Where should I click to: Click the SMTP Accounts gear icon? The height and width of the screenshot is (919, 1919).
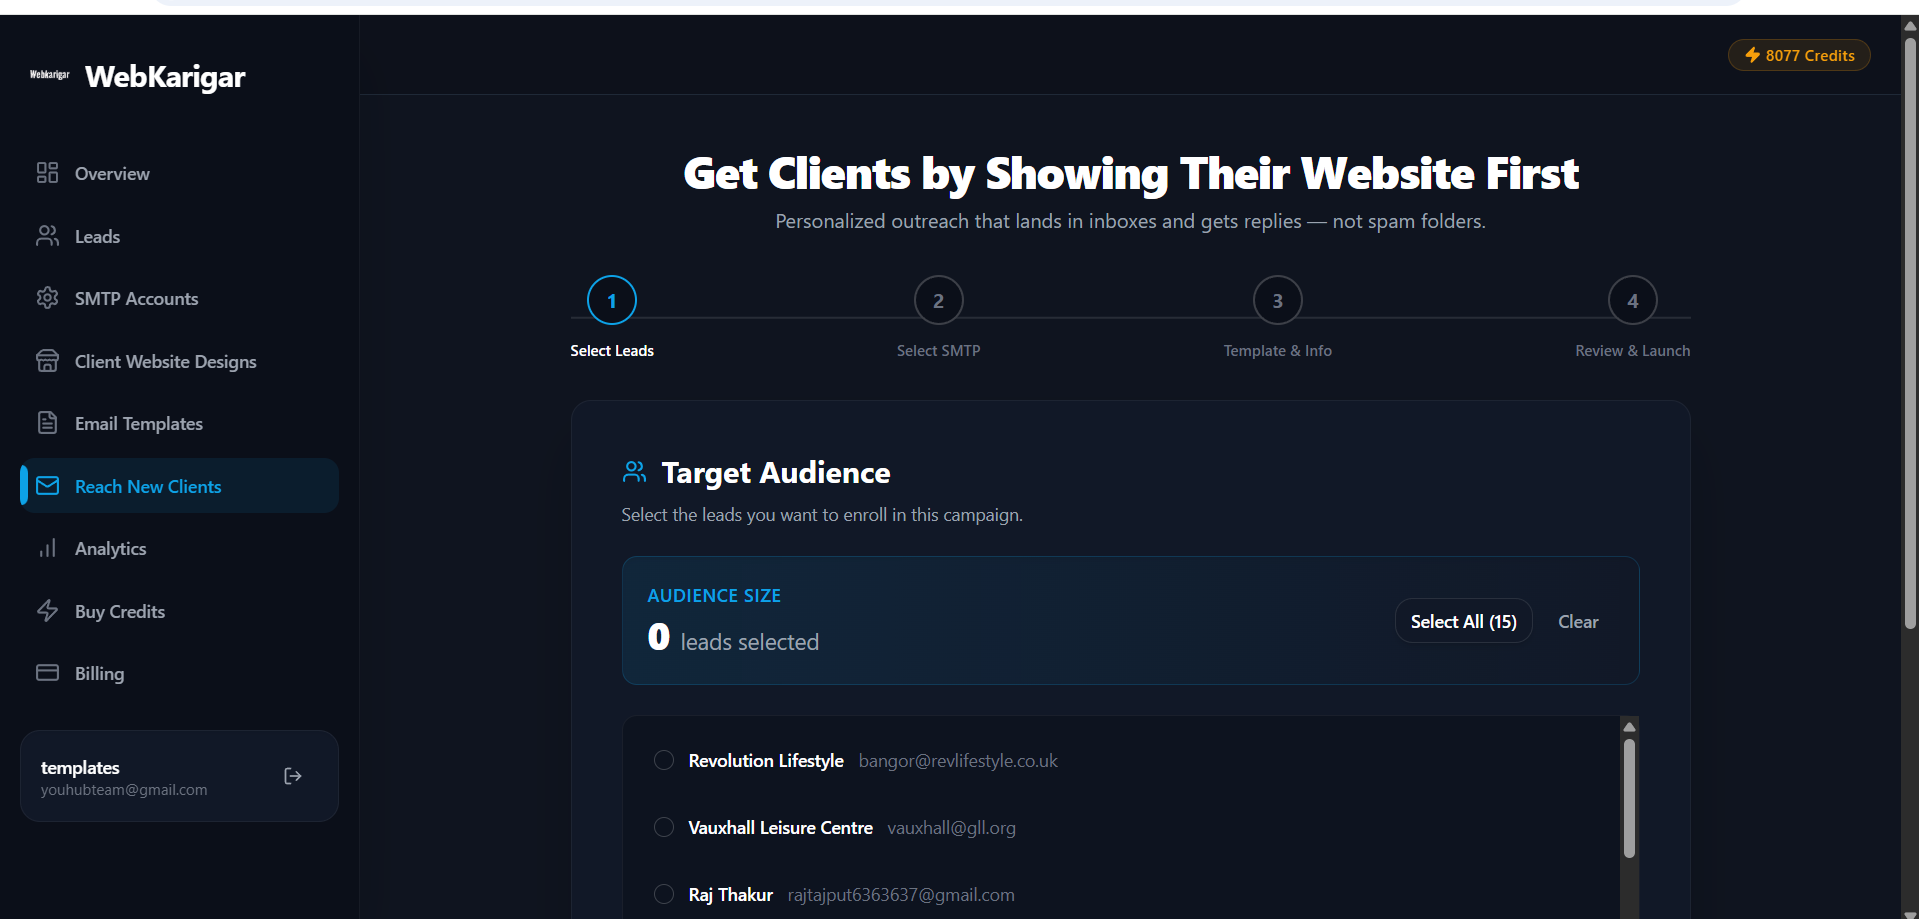pyautogui.click(x=47, y=298)
